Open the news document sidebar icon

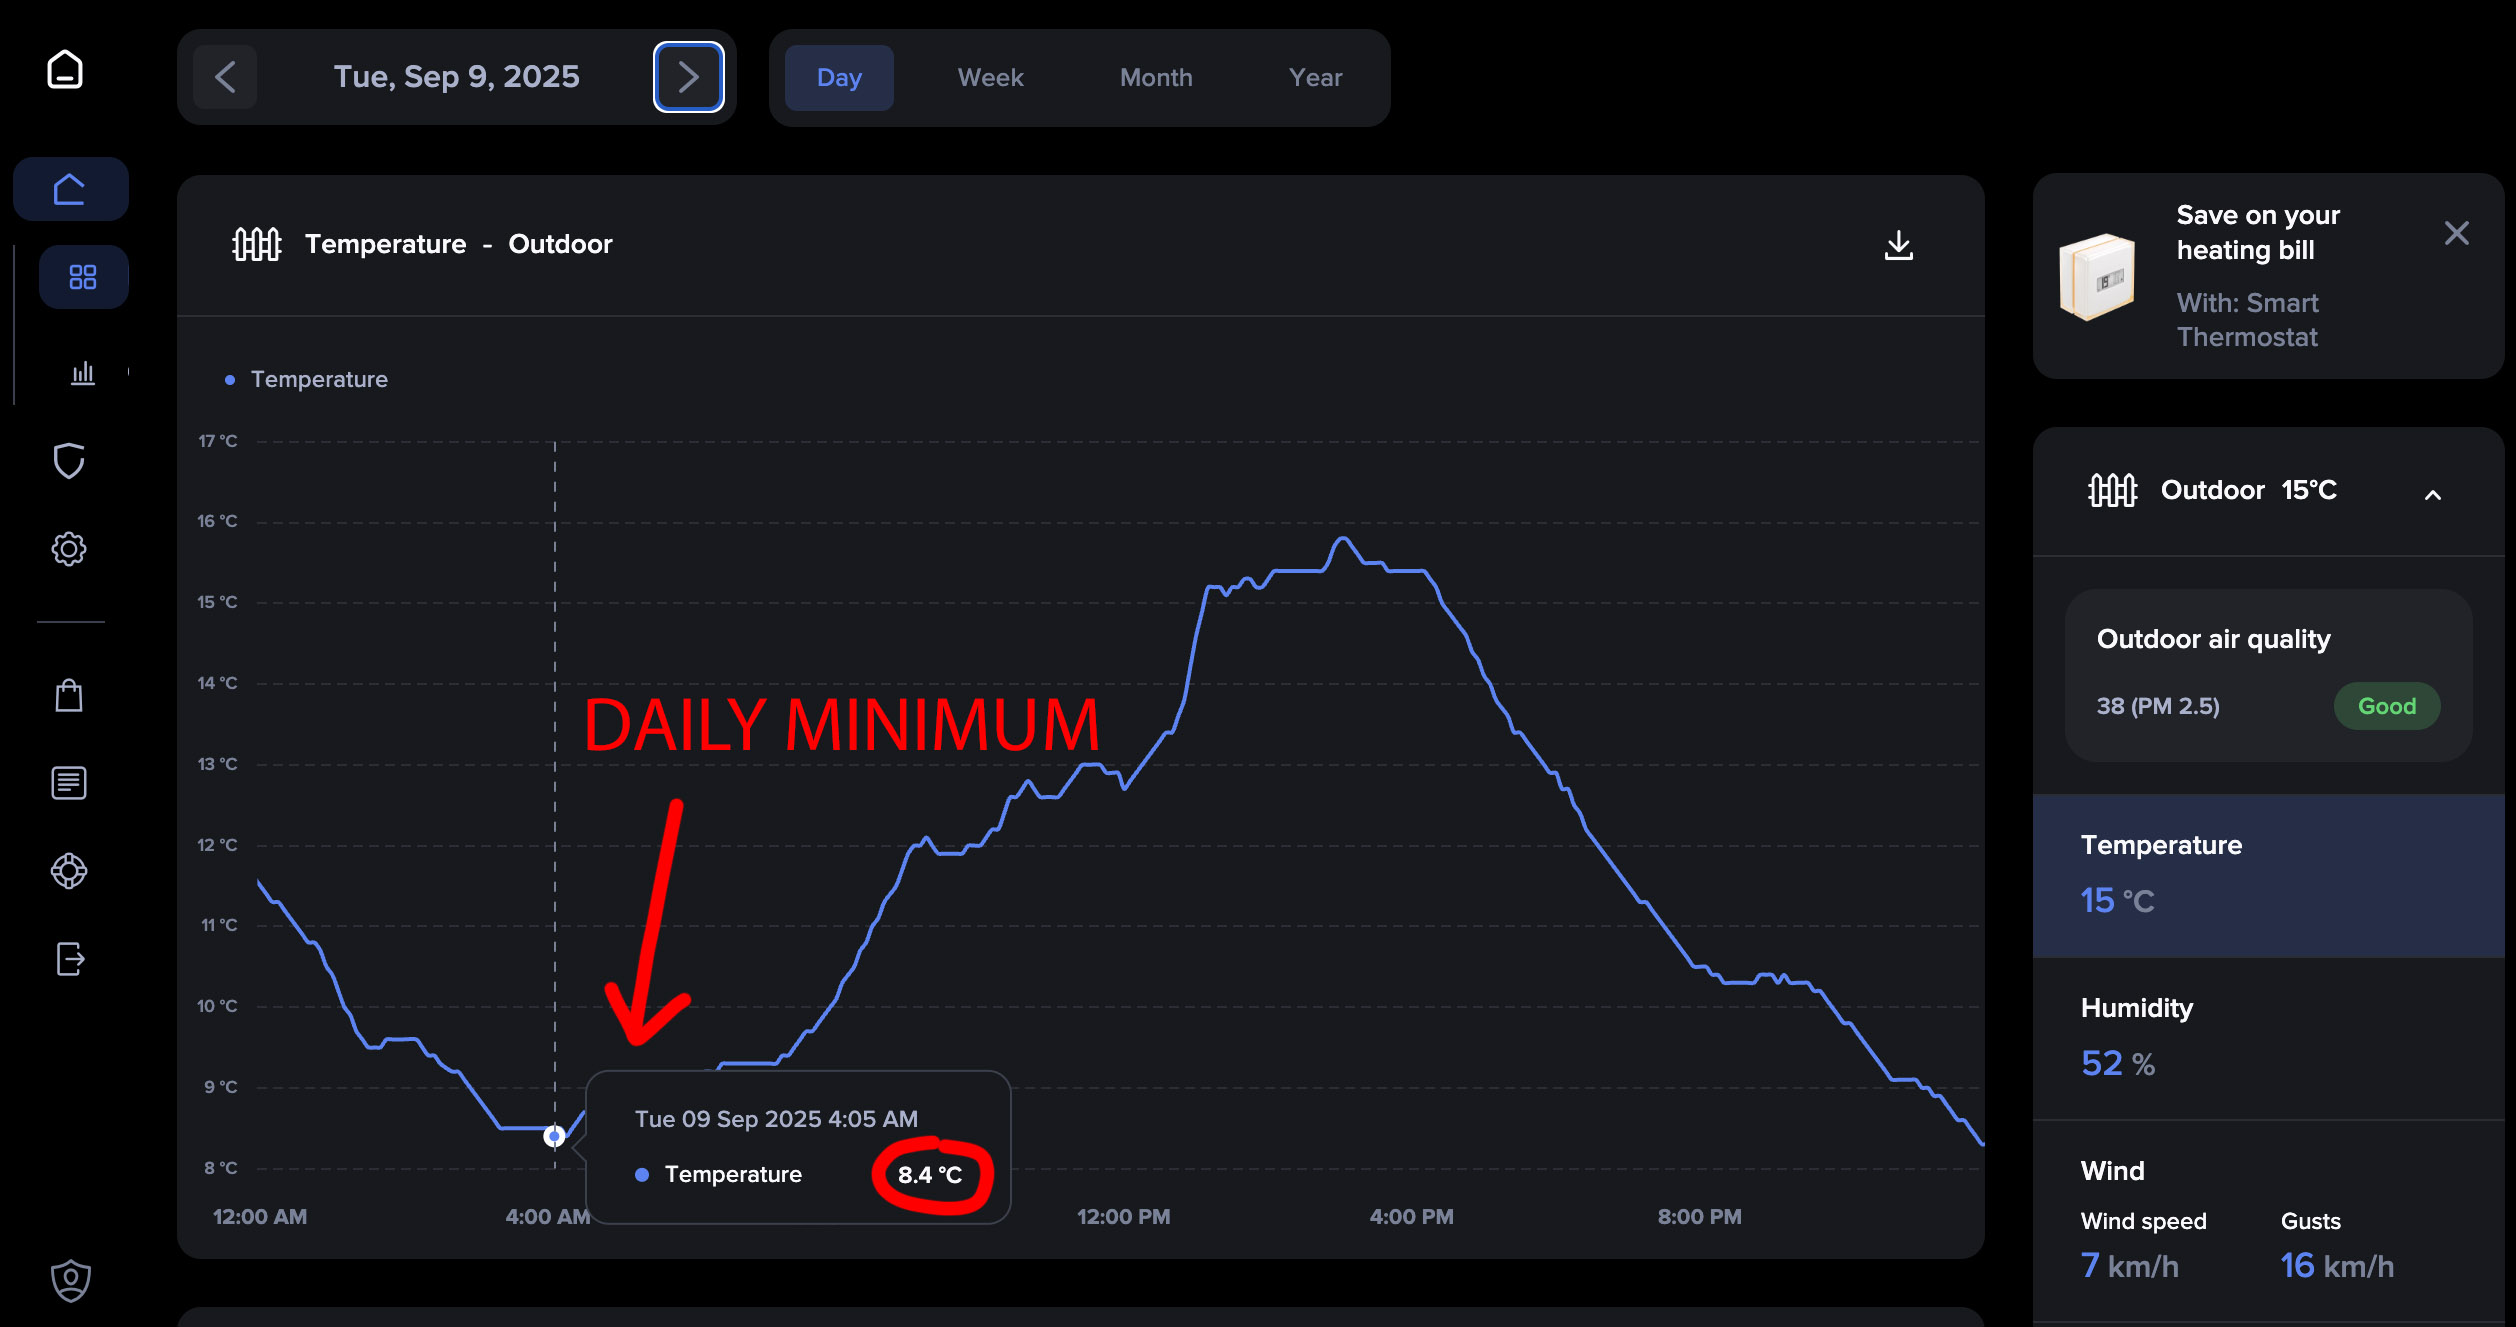[x=69, y=782]
